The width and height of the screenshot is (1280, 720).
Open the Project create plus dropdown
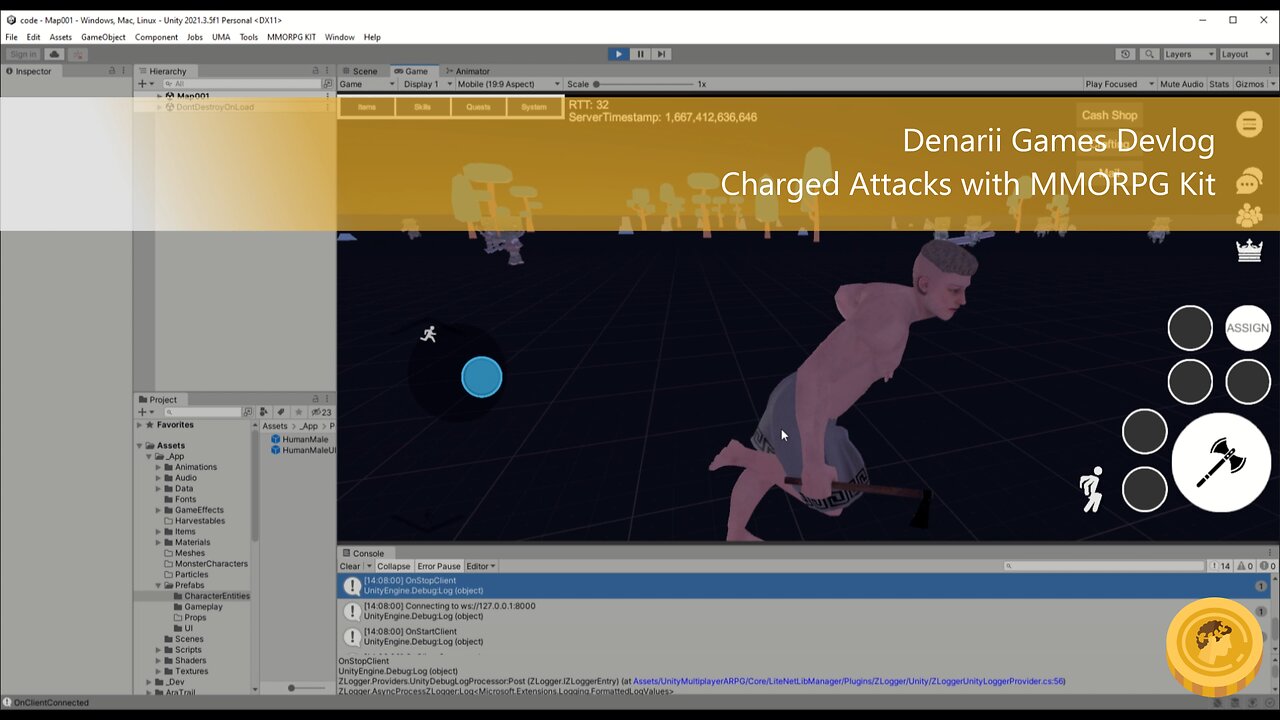point(146,412)
